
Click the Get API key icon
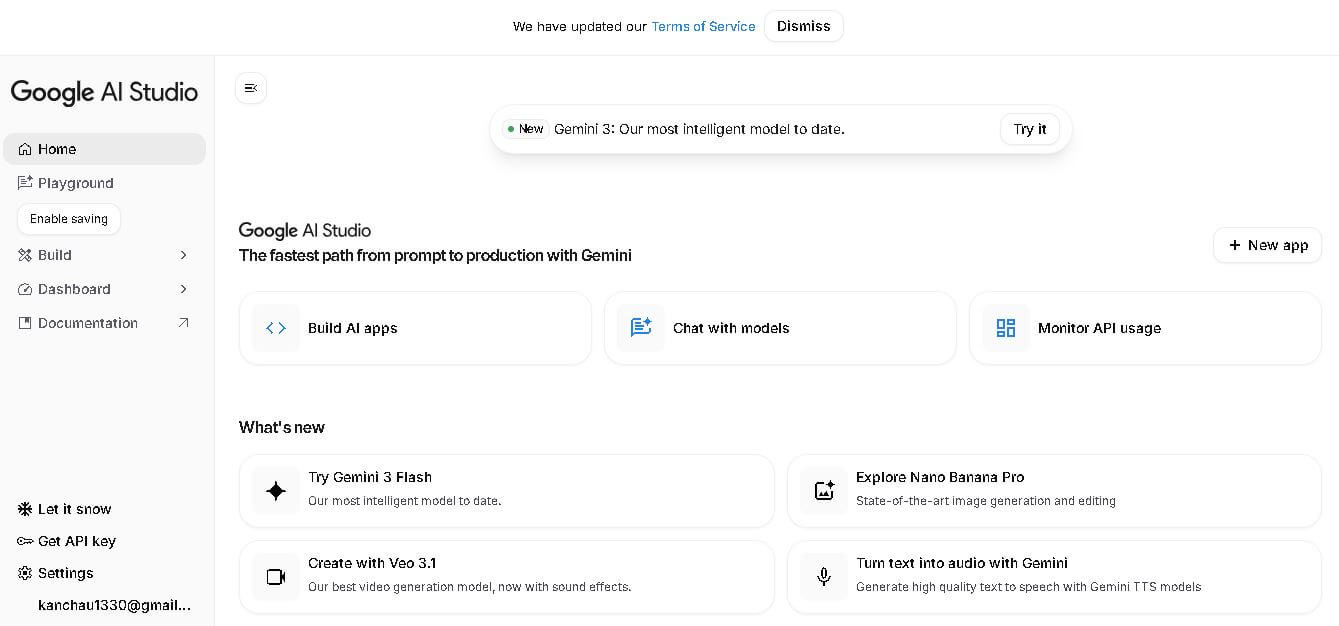(x=24, y=541)
